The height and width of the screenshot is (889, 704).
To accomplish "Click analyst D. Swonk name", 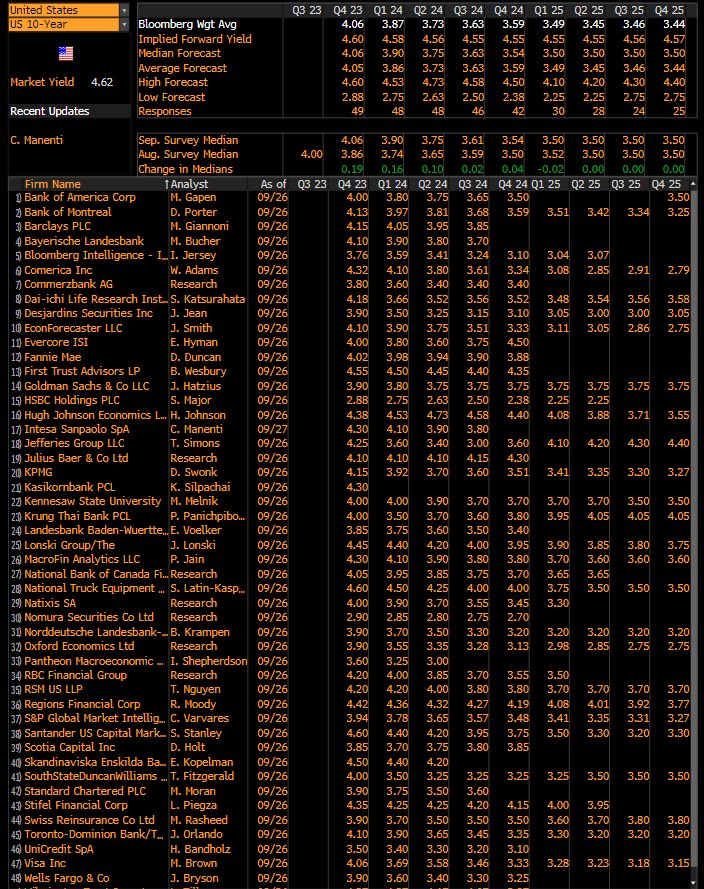I will [x=194, y=472].
